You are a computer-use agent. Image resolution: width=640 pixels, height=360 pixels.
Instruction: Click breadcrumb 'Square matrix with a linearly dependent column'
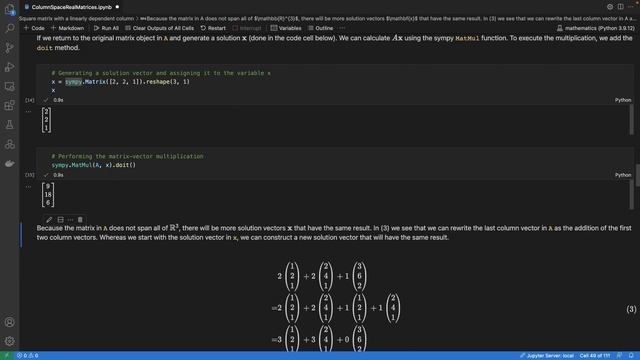(x=76, y=18)
